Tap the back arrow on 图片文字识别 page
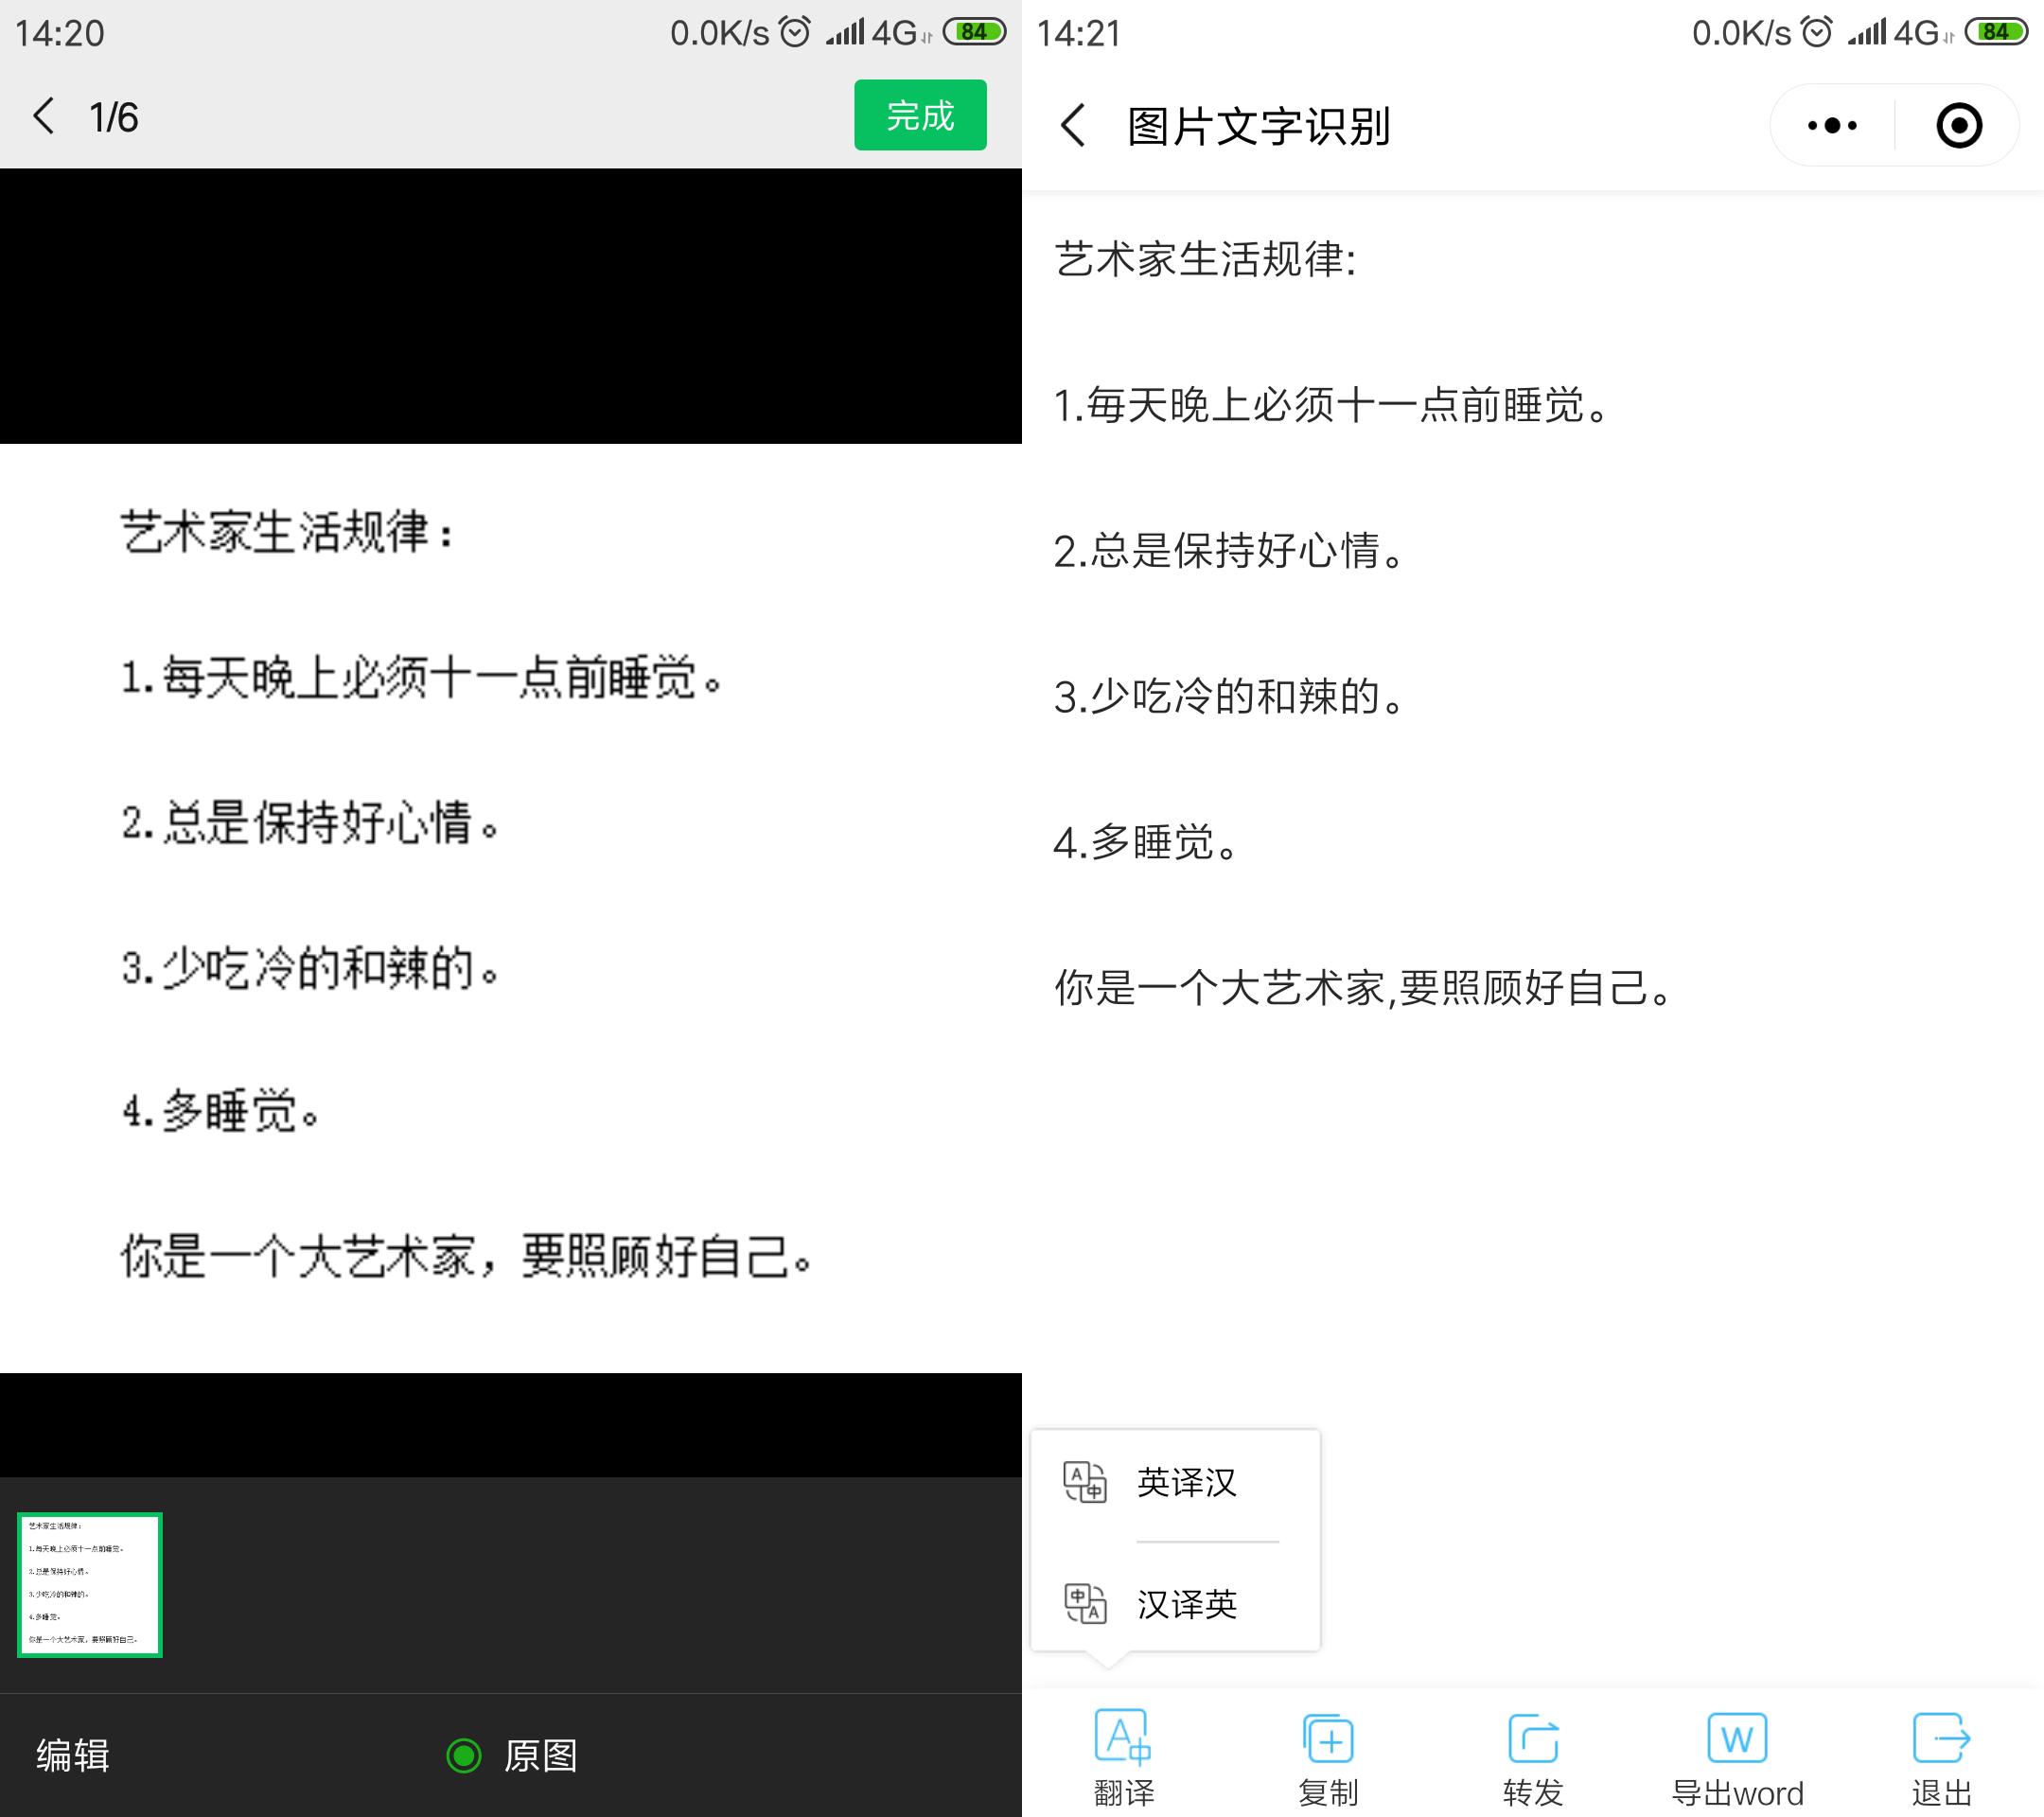 [1072, 124]
